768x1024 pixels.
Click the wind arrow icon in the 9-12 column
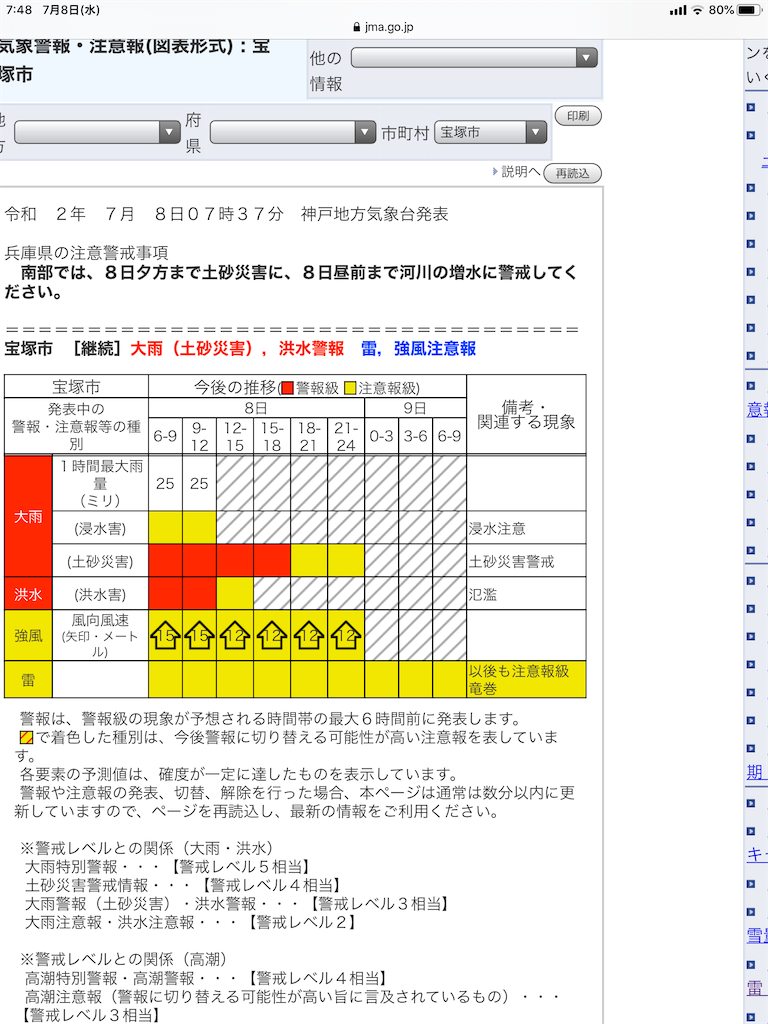199,635
